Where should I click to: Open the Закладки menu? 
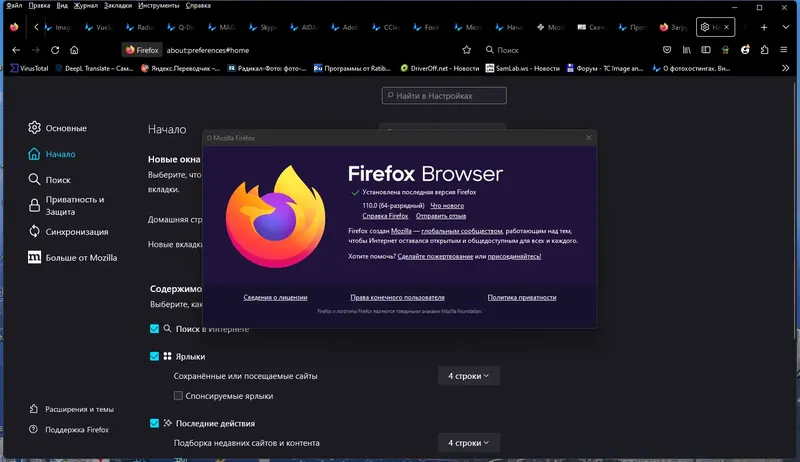click(118, 6)
